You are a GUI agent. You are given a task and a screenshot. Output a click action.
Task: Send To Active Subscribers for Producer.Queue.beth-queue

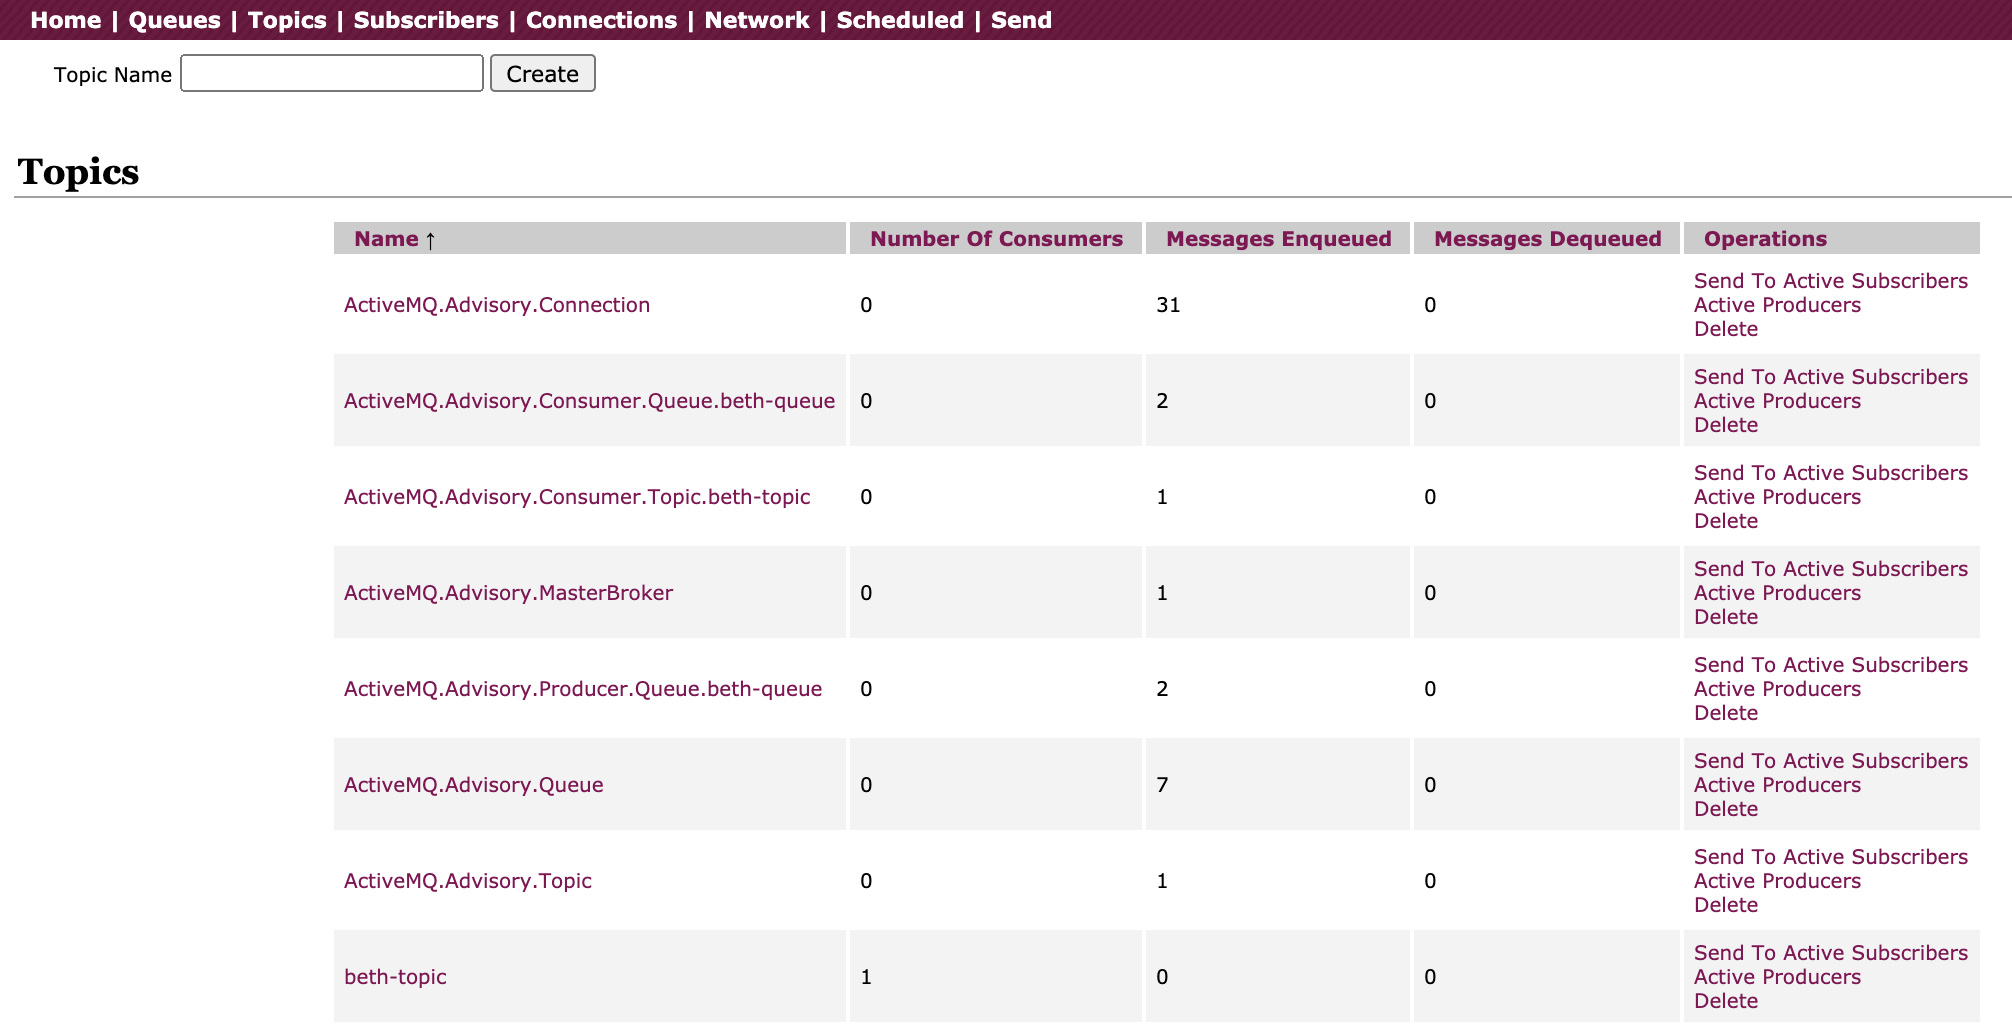coord(1831,665)
